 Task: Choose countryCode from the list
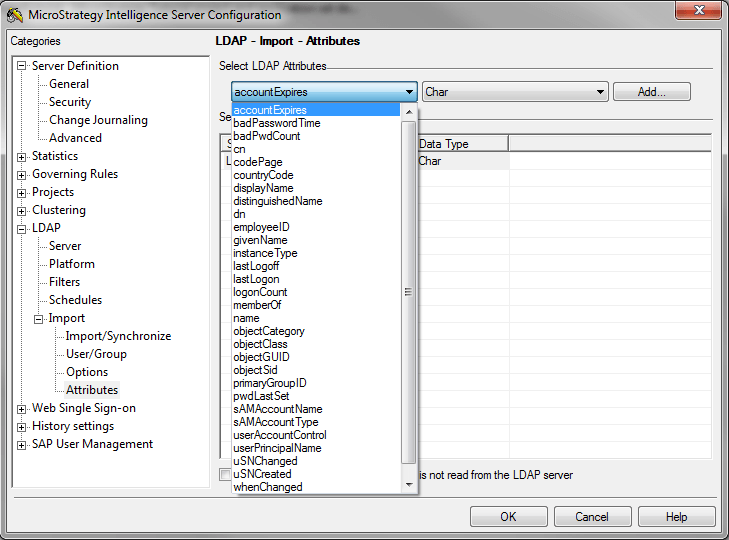pos(316,175)
